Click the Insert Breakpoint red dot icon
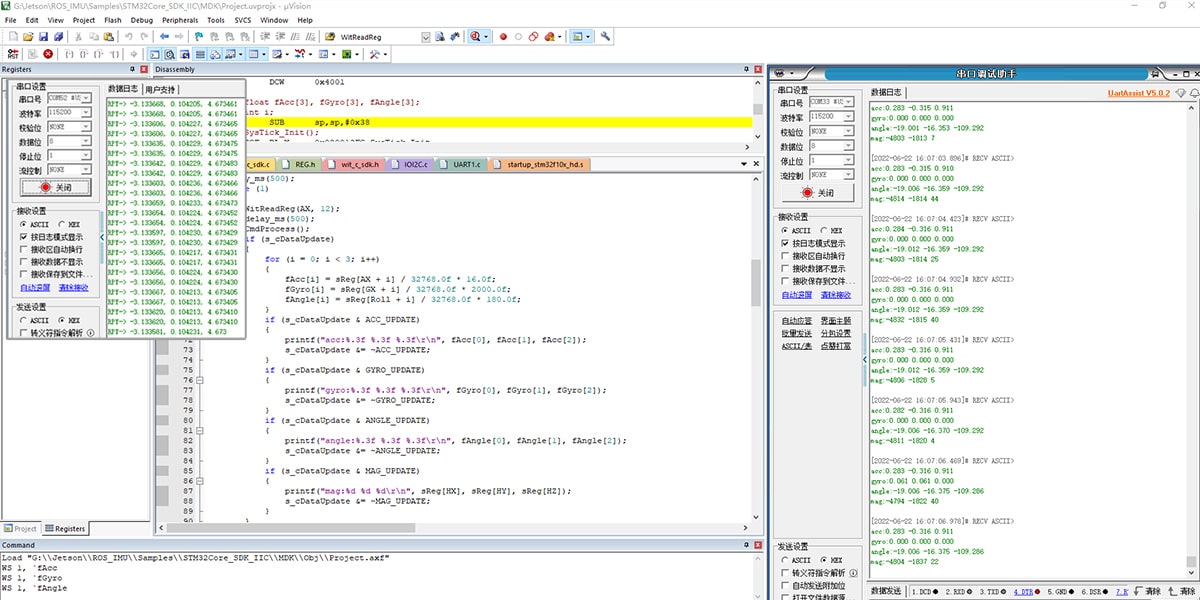Image resolution: width=1200 pixels, height=600 pixels. pyautogui.click(x=503, y=36)
